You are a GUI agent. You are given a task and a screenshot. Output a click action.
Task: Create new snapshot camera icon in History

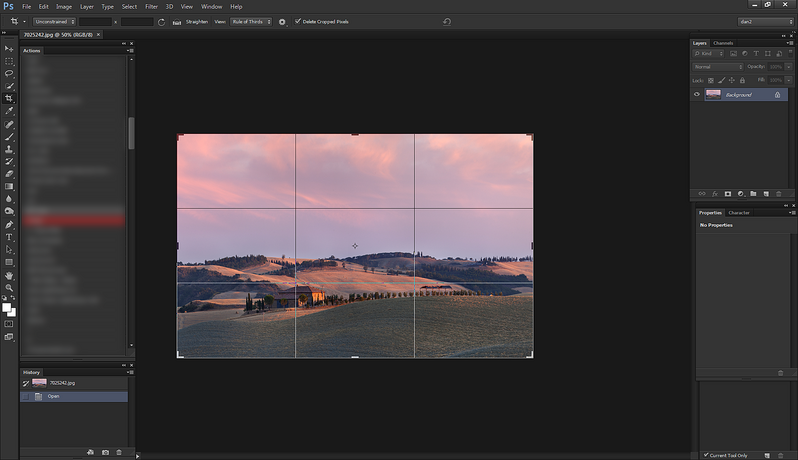coord(105,452)
